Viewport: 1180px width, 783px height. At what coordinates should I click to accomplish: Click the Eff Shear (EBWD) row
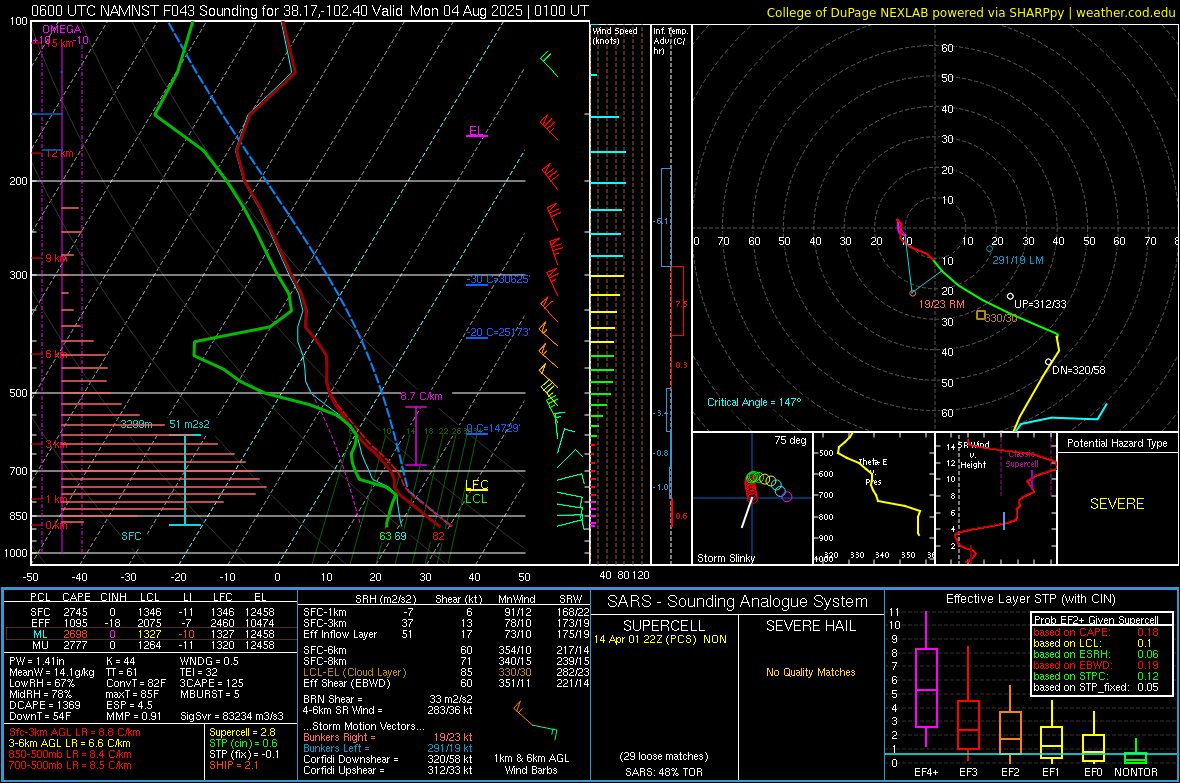pos(446,683)
